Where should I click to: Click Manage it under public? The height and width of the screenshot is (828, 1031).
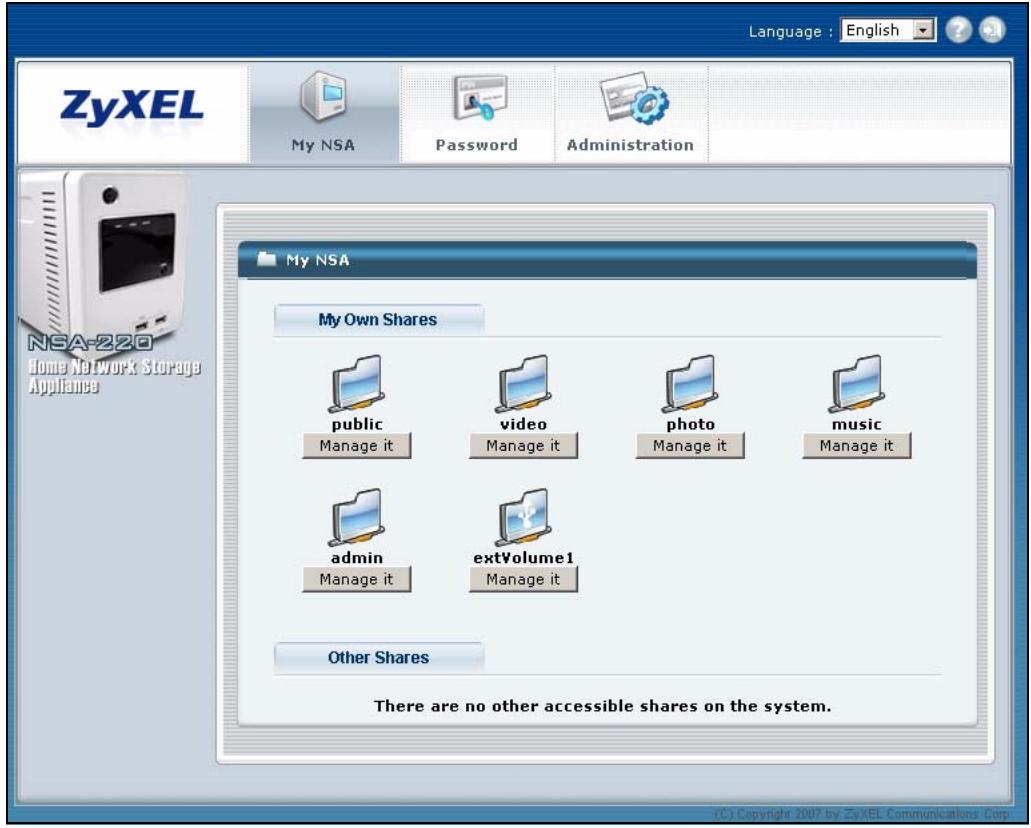(x=356, y=446)
